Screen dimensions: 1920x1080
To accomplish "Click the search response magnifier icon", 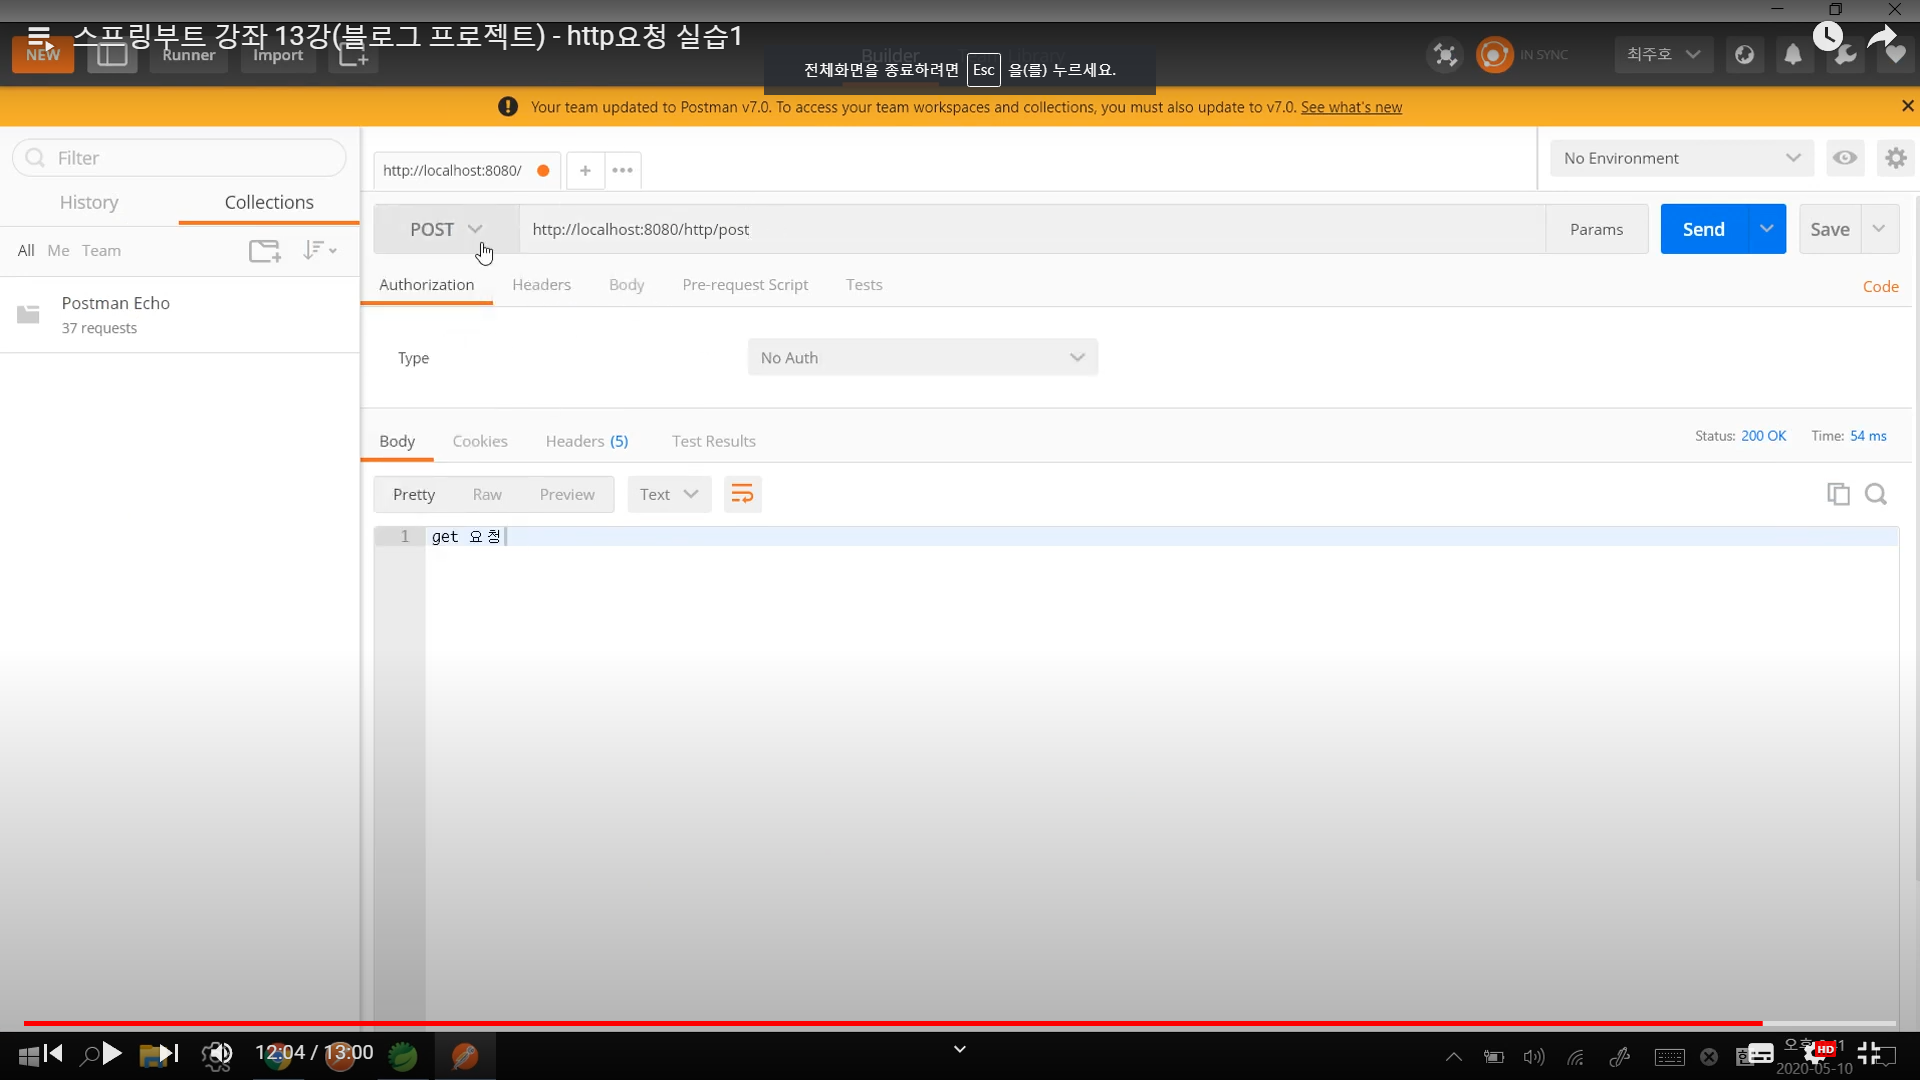I will 1876,494.
